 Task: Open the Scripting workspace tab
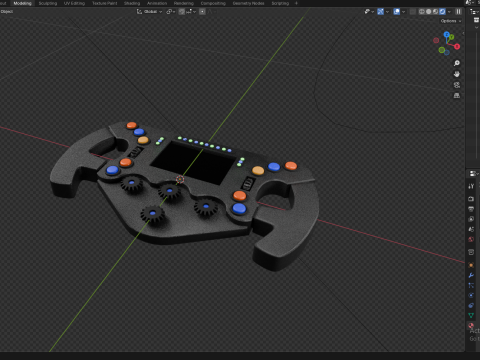point(280,3)
